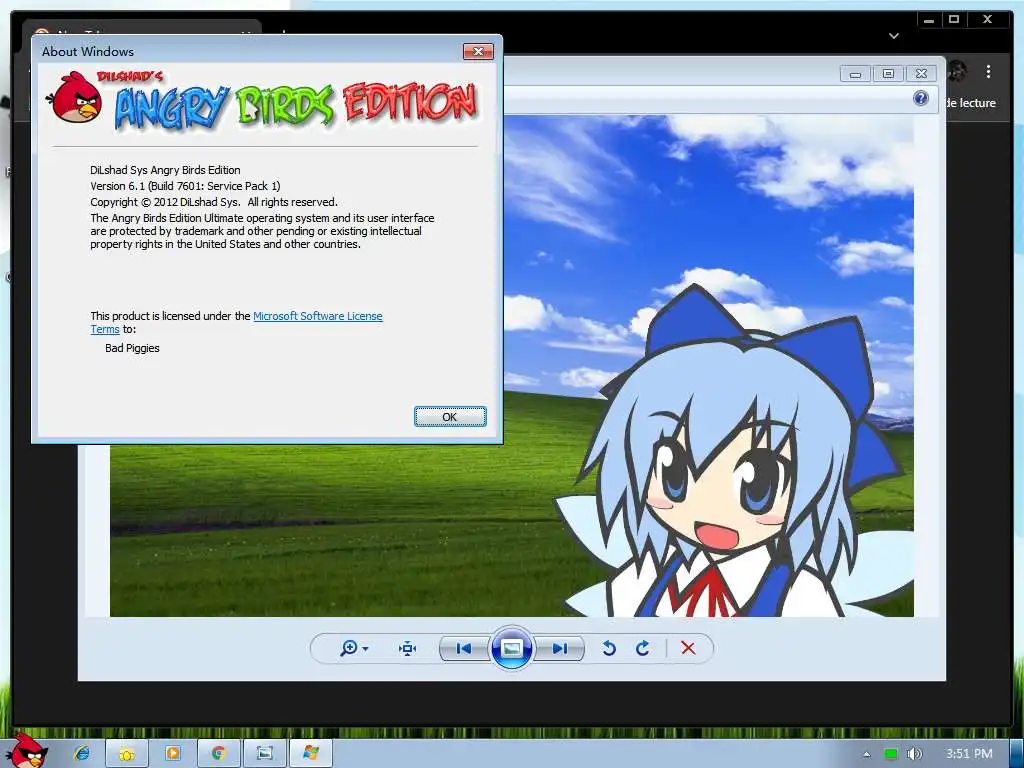Rotate the photo counterclockwise
This screenshot has height=768, width=1024.
[x=609, y=648]
